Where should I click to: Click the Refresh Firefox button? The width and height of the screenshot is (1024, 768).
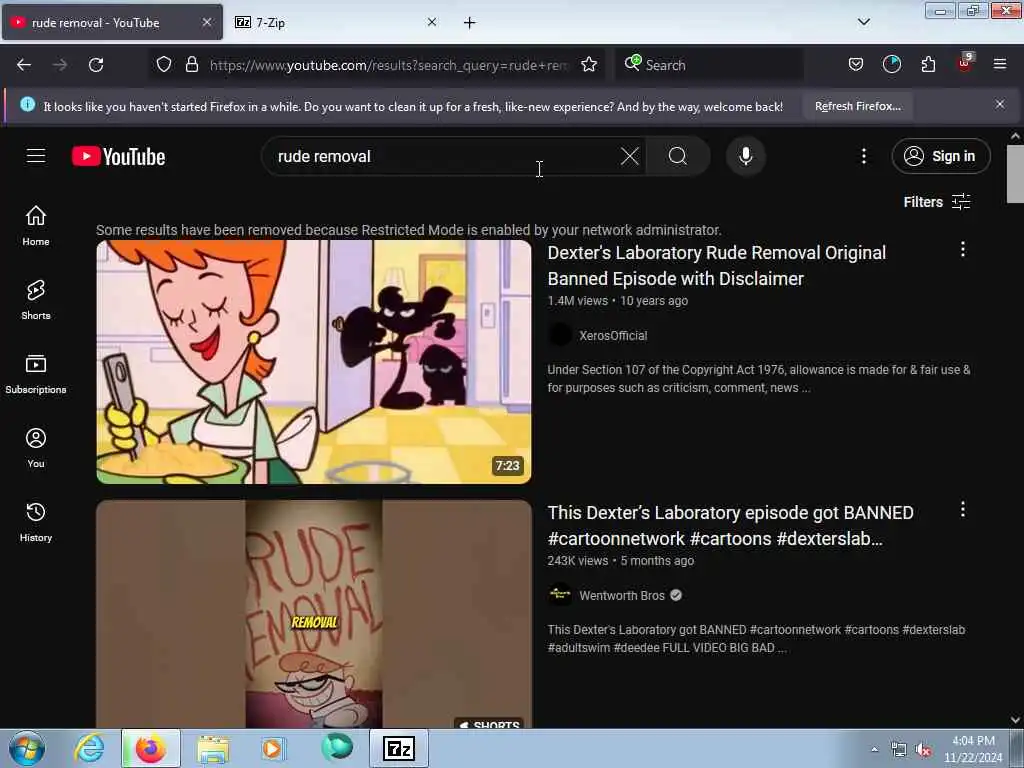(x=857, y=106)
